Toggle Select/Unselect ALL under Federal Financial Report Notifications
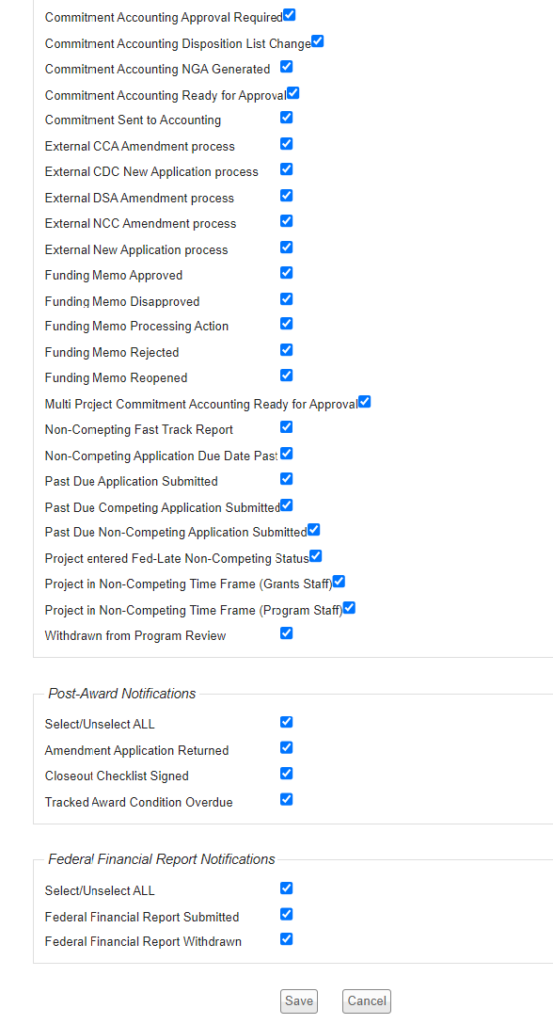The height and width of the screenshot is (1024, 553). pos(287,888)
